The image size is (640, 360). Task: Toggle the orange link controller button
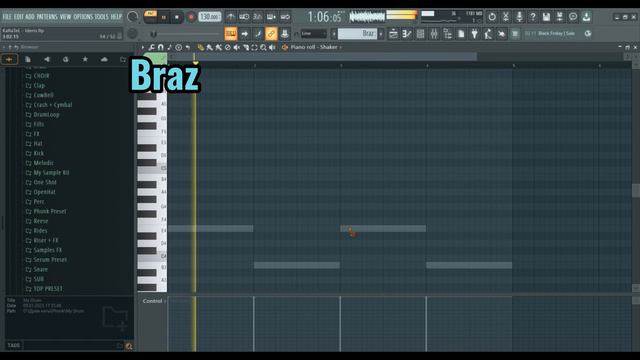[271, 34]
